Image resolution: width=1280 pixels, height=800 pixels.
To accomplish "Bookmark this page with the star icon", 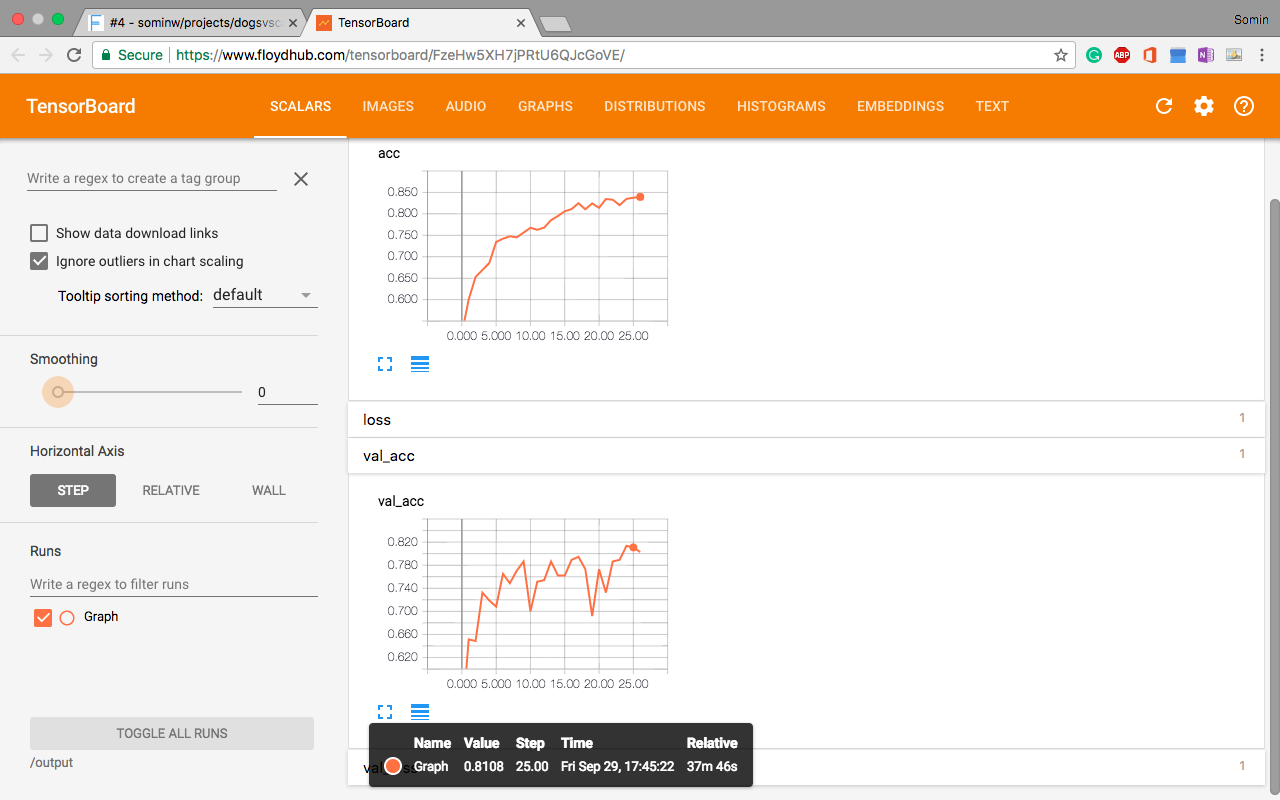I will coord(1061,55).
